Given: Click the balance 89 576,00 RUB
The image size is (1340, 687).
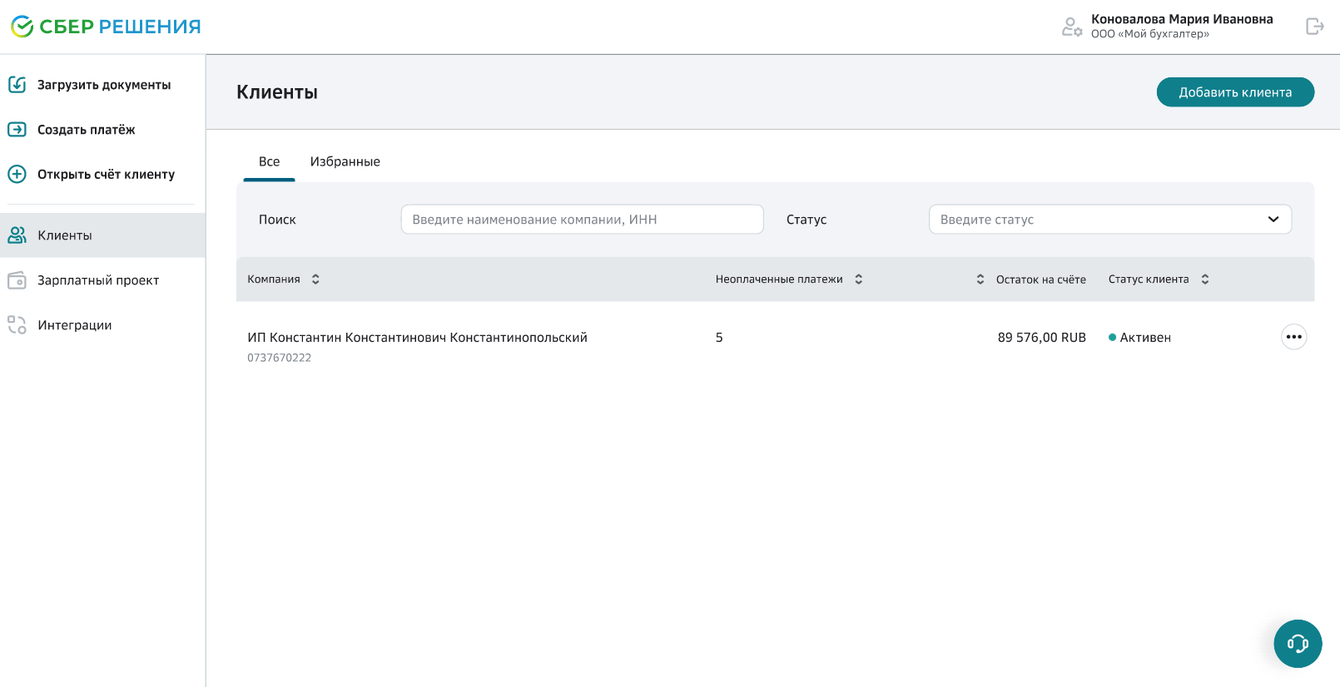Looking at the screenshot, I should pyautogui.click(x=1042, y=338).
